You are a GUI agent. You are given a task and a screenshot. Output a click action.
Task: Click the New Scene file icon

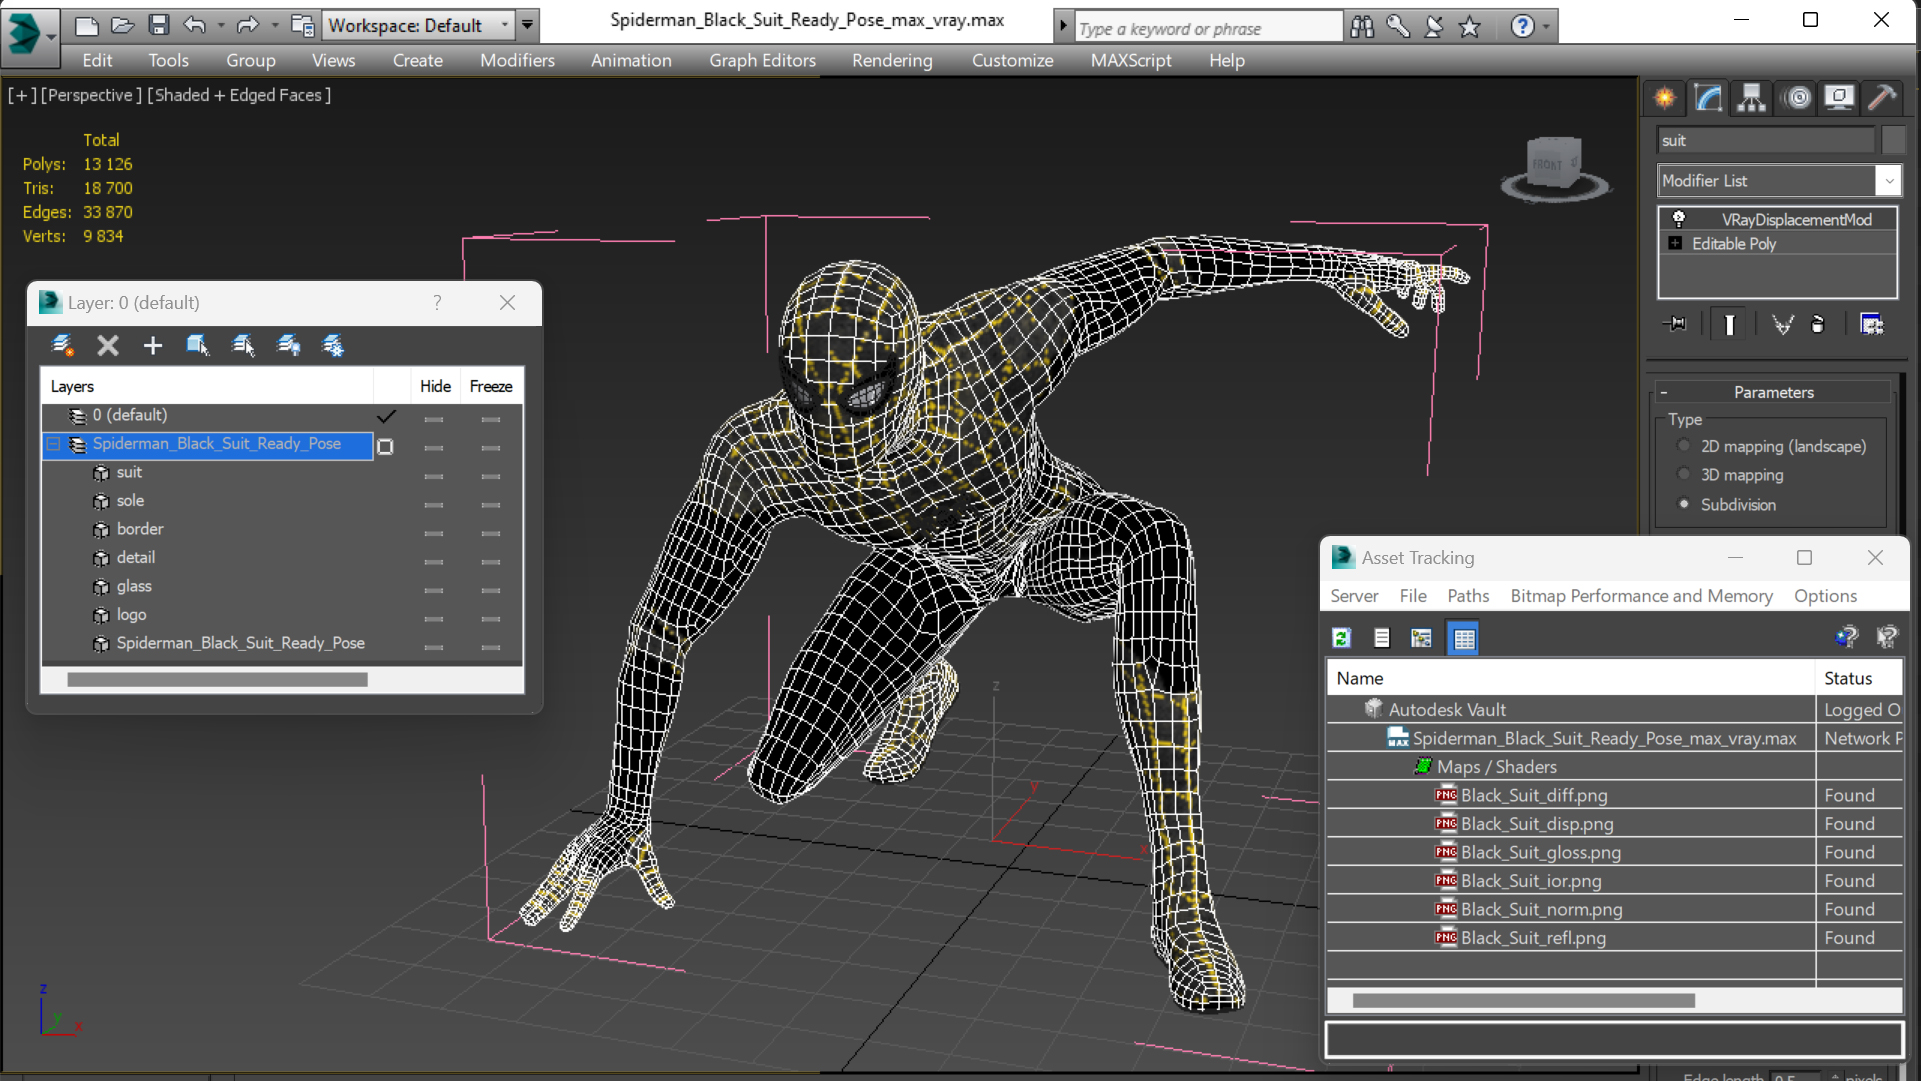87,25
